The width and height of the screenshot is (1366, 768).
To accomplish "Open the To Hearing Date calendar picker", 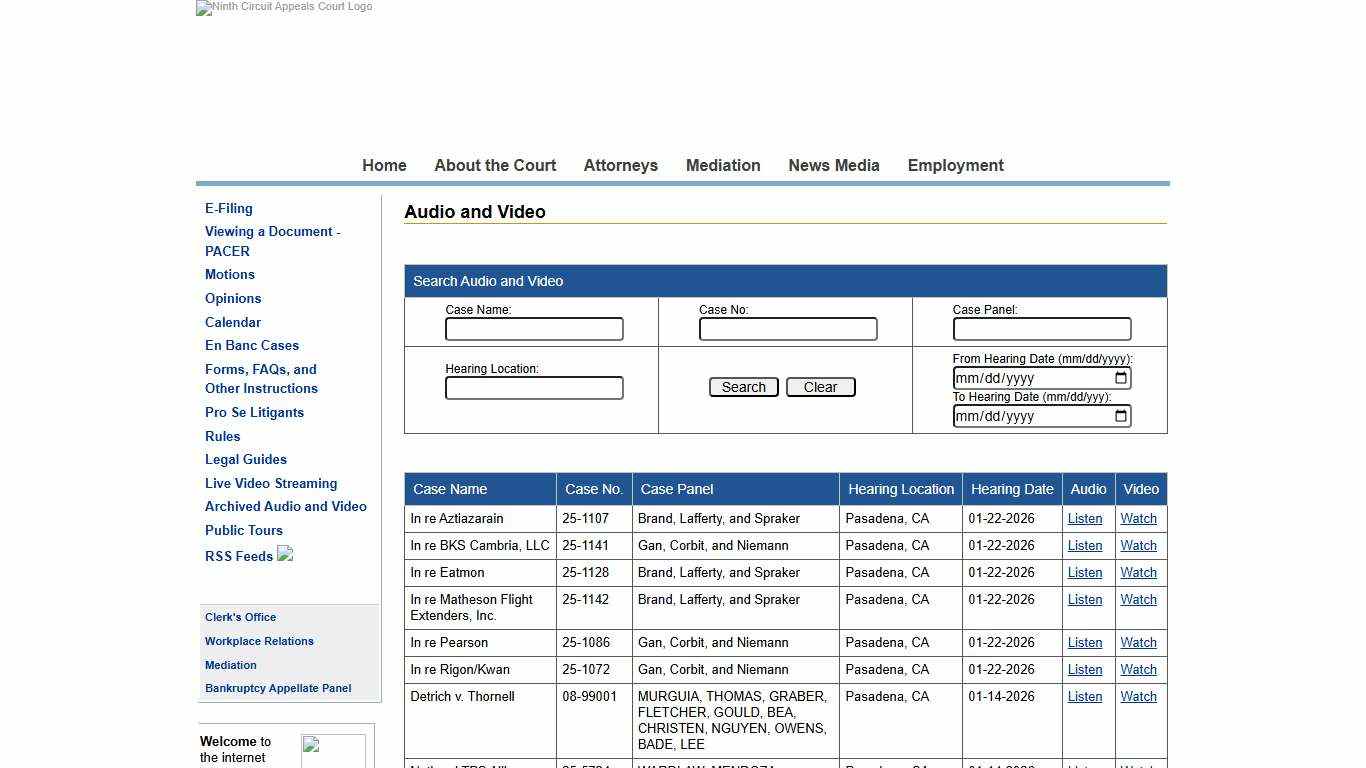I will pyautogui.click(x=1121, y=416).
